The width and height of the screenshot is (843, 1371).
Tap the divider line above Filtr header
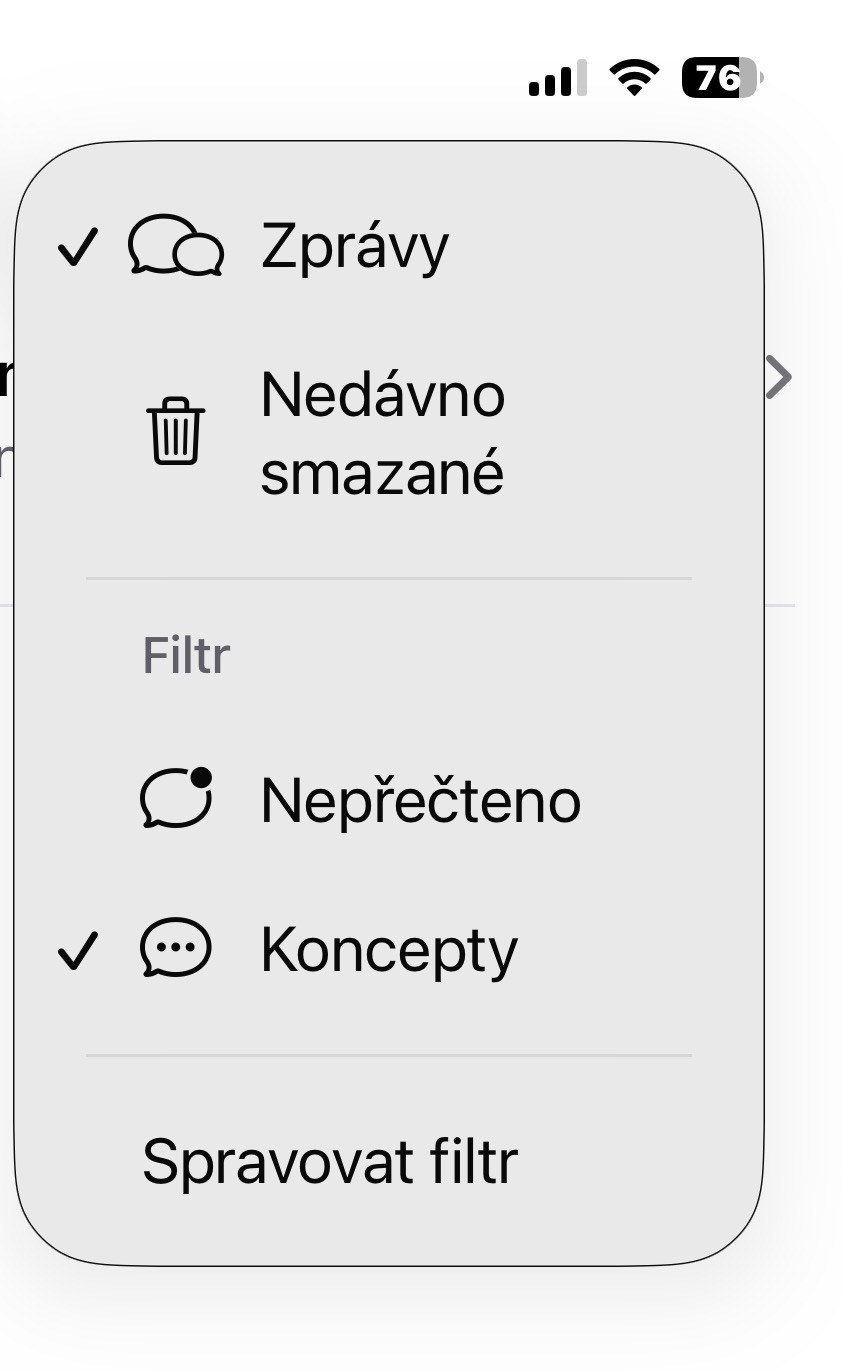point(388,578)
